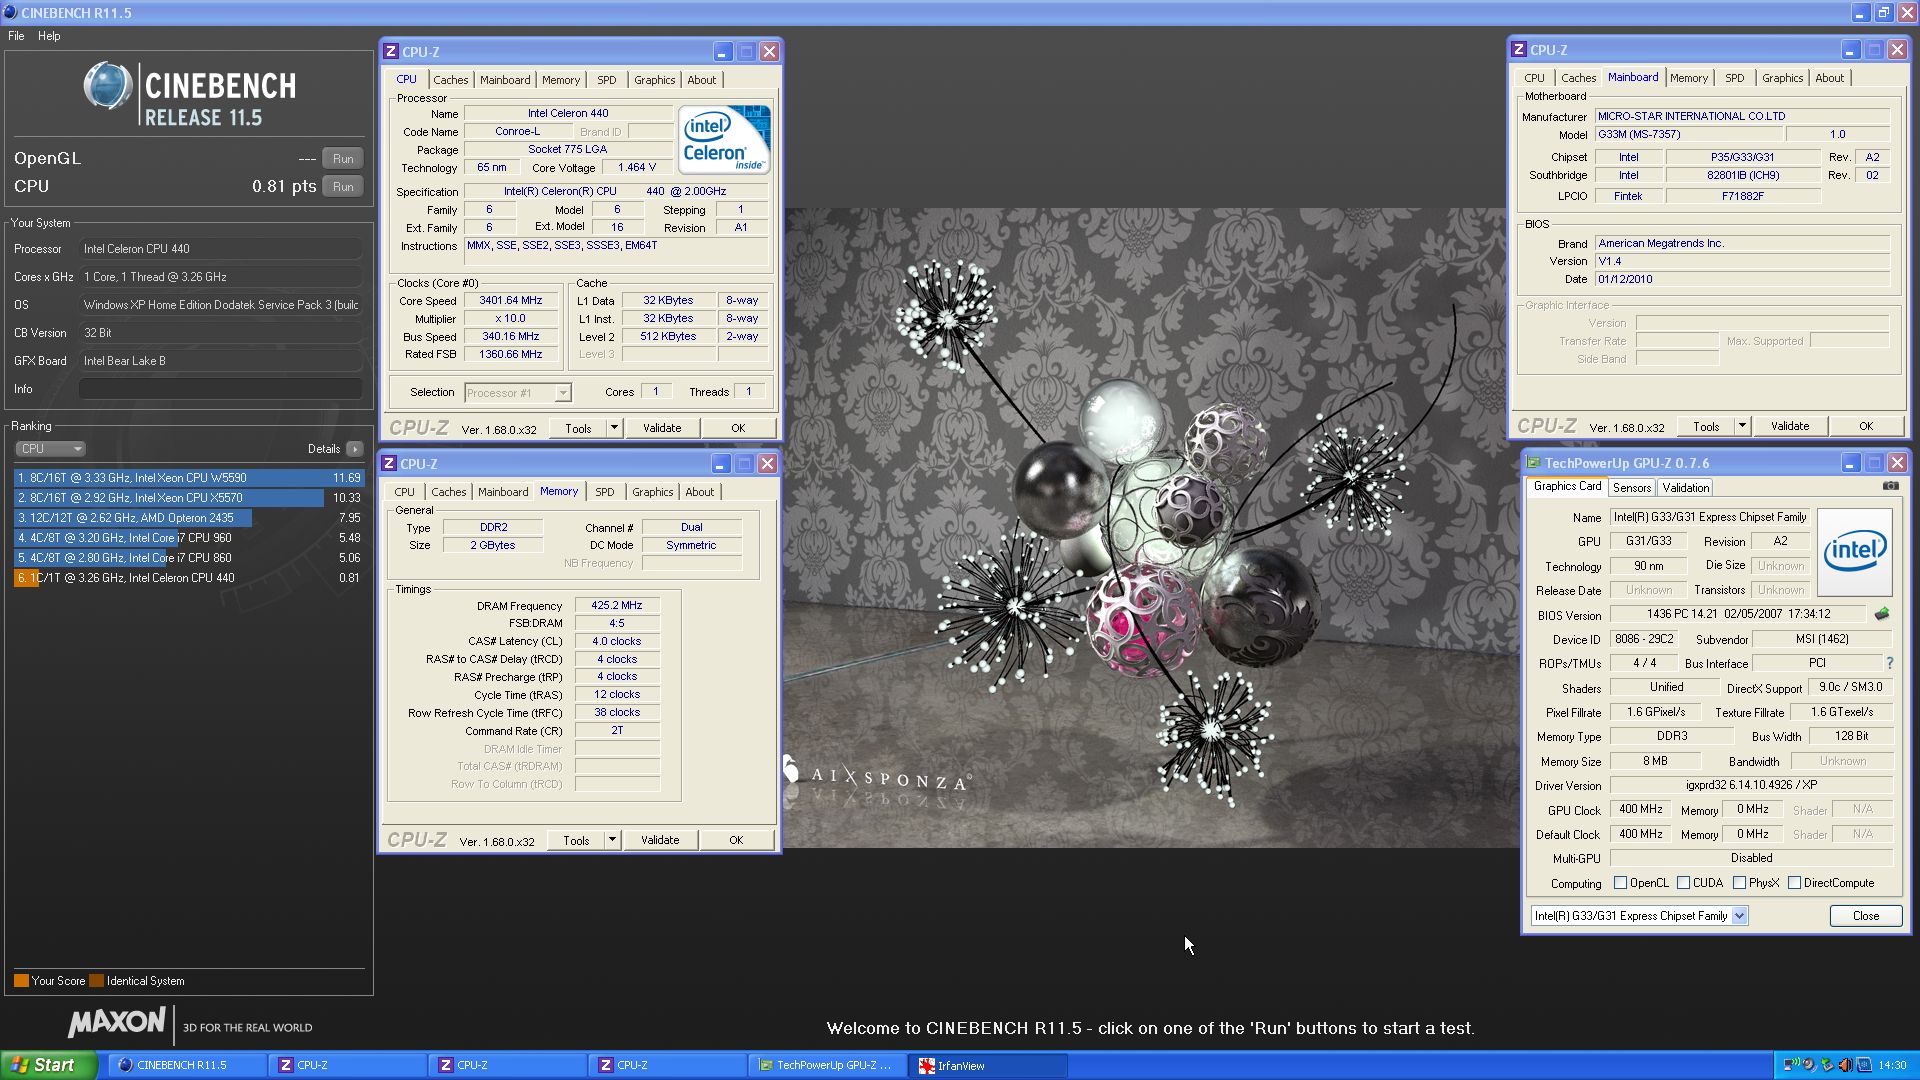The width and height of the screenshot is (1920, 1080).
Task: Click the Intel logo in GPU-Z
Action: pos(1854,552)
